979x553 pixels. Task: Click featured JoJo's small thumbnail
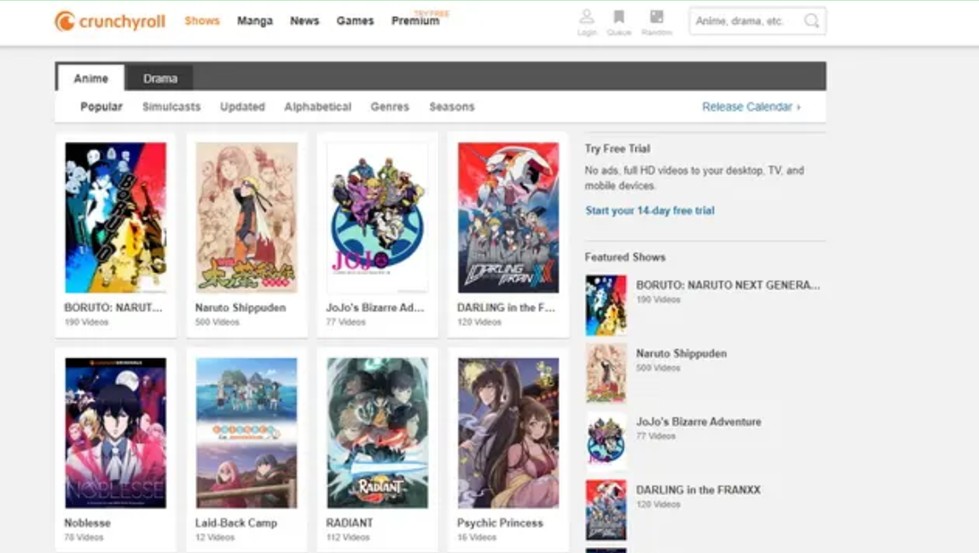tap(606, 442)
